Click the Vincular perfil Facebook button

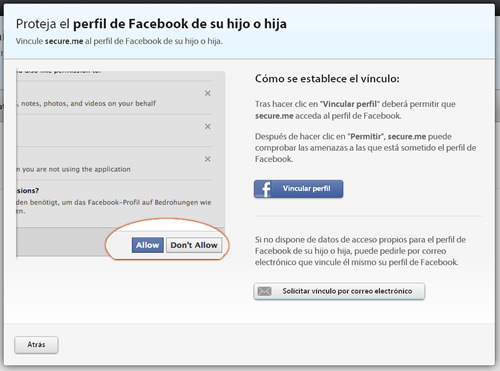click(298, 189)
